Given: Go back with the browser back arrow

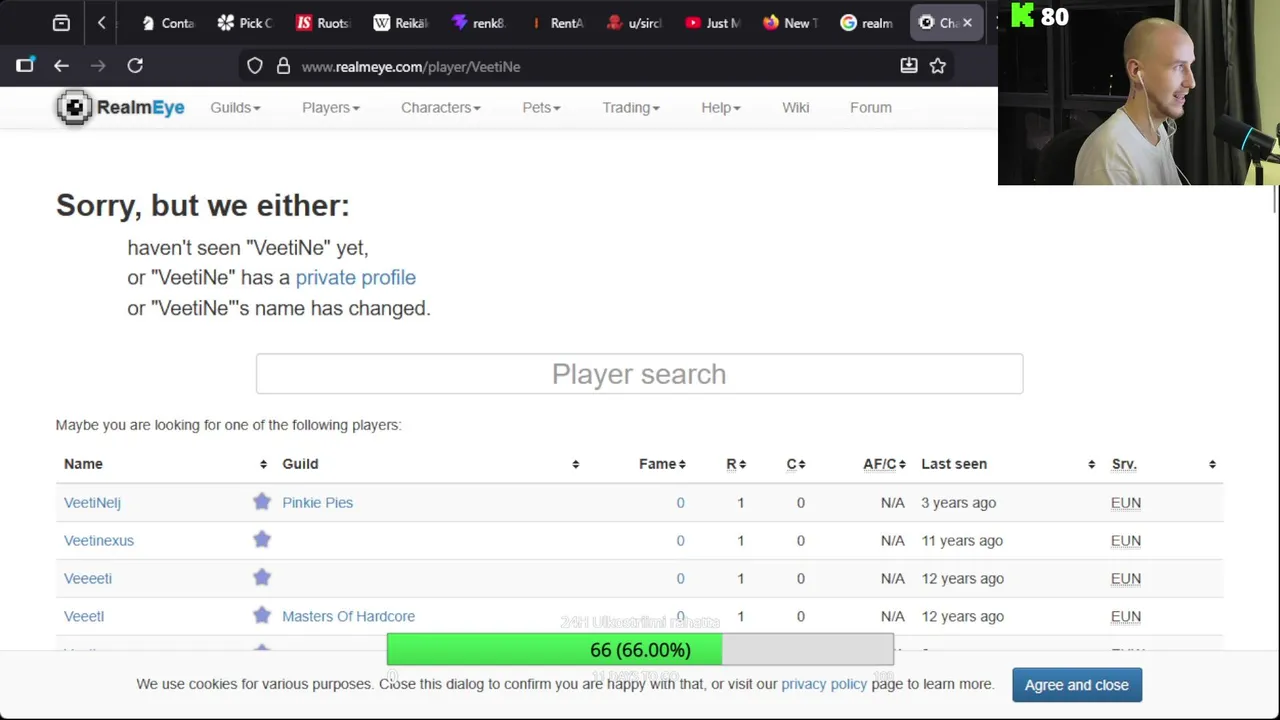Looking at the screenshot, I should [61, 66].
